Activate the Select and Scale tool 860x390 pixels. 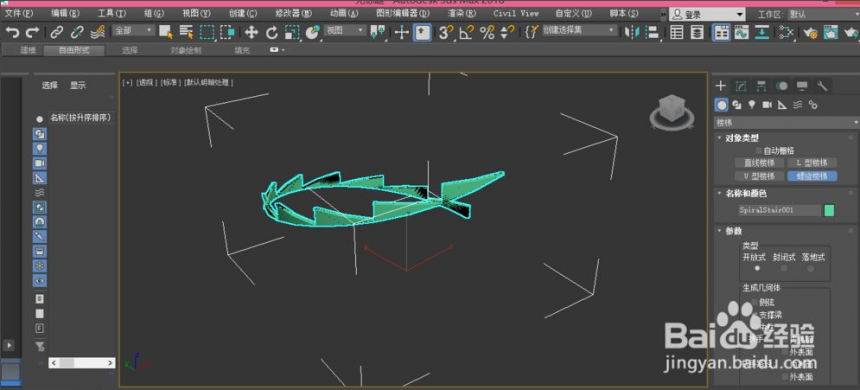tap(292, 32)
